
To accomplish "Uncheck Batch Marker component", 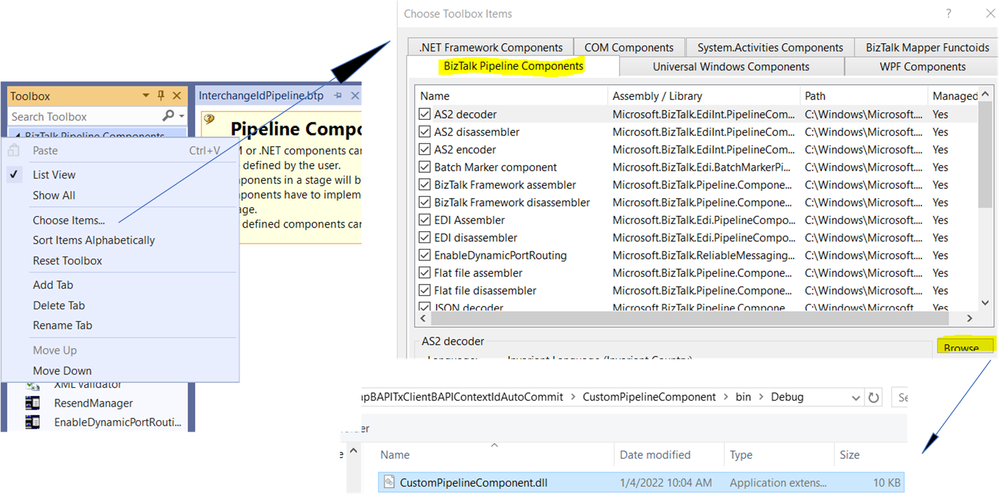I will pos(424,168).
